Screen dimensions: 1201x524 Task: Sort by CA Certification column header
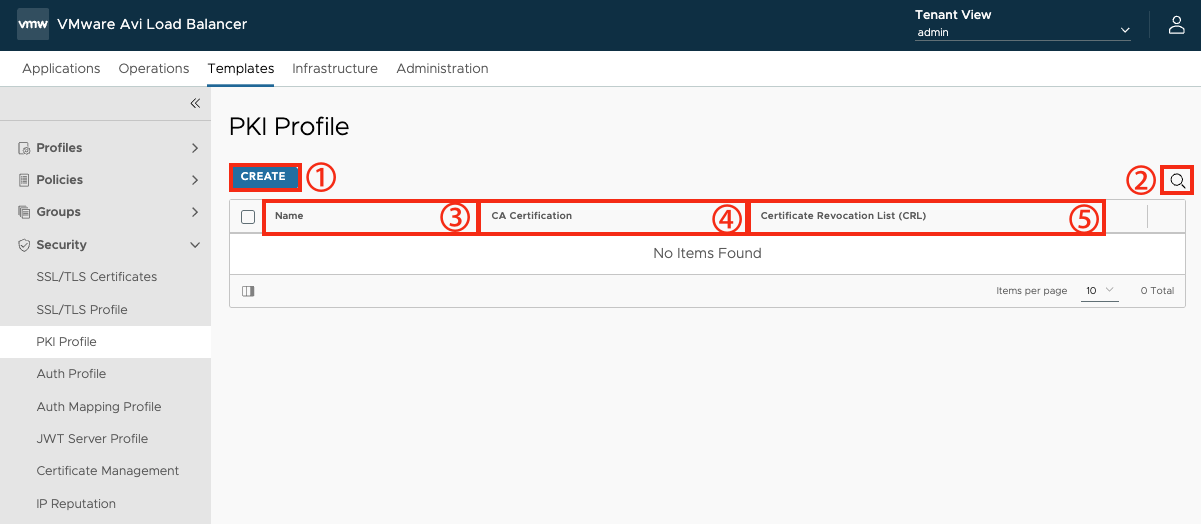[532, 216]
